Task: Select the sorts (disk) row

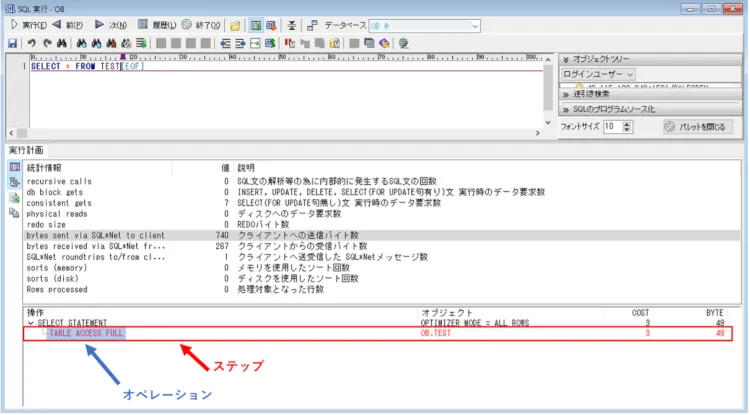Action: [x=382, y=278]
